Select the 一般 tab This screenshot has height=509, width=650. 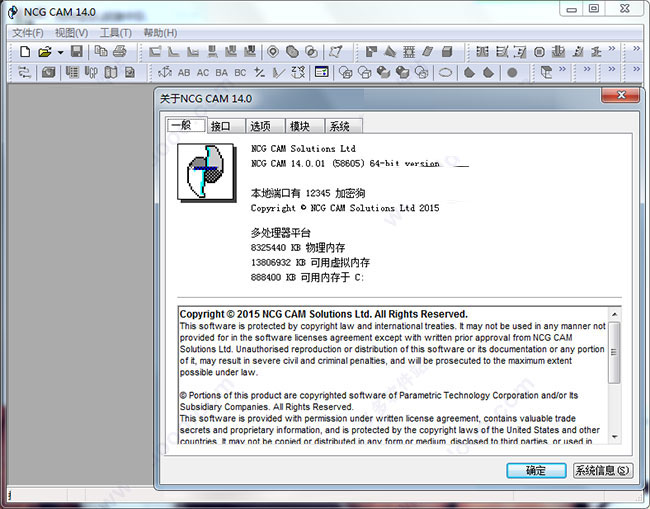[186, 125]
